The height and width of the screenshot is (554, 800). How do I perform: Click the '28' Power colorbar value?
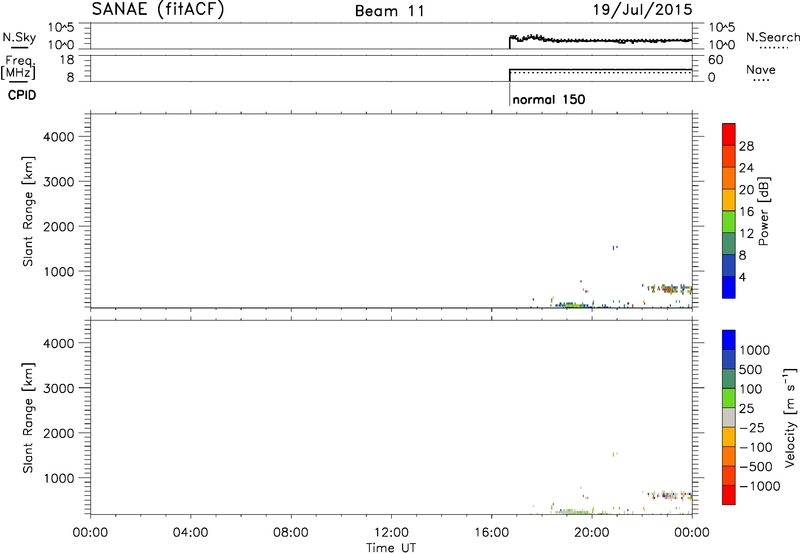746,146
